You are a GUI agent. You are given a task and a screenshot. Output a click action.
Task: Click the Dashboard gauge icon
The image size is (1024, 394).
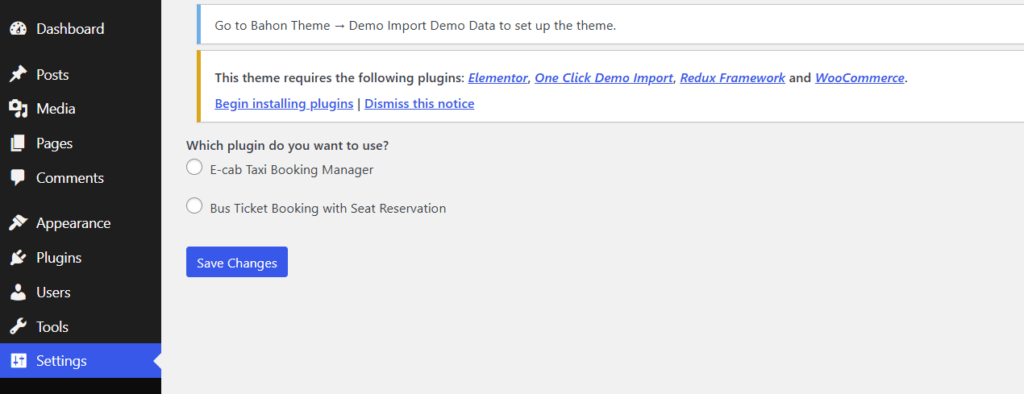coord(18,29)
